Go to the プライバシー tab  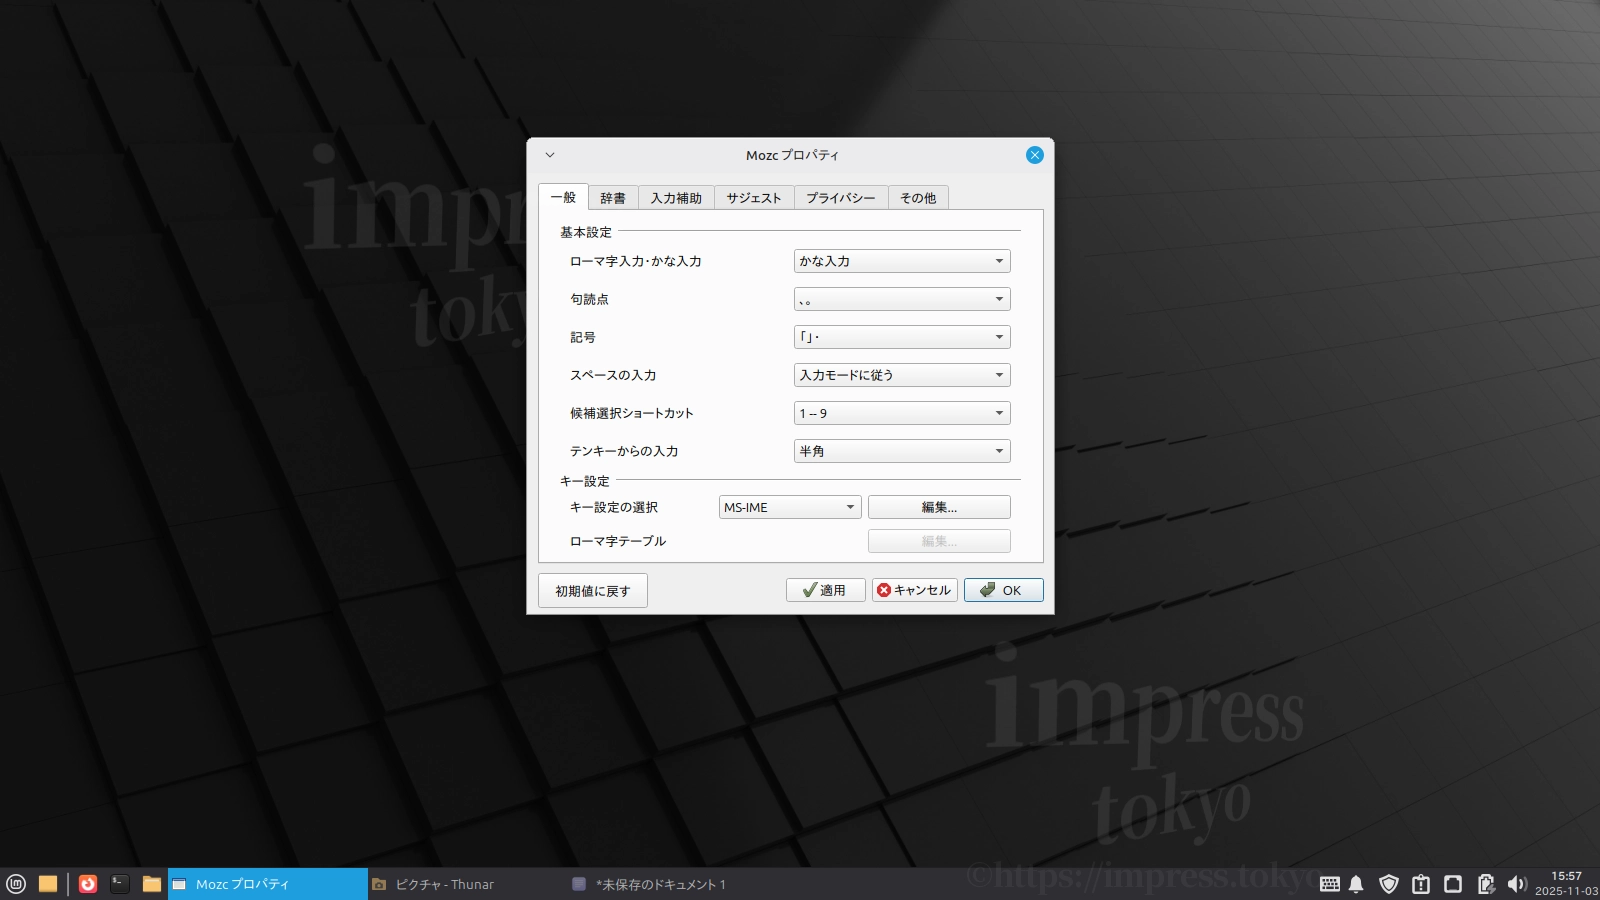841,198
